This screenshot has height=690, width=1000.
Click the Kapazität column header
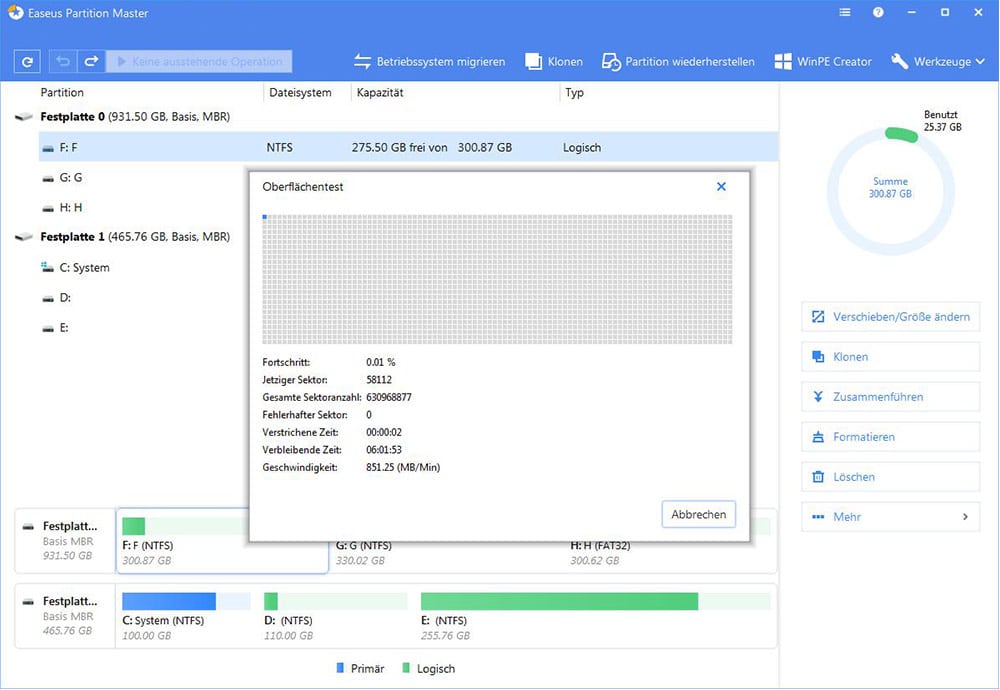380,92
